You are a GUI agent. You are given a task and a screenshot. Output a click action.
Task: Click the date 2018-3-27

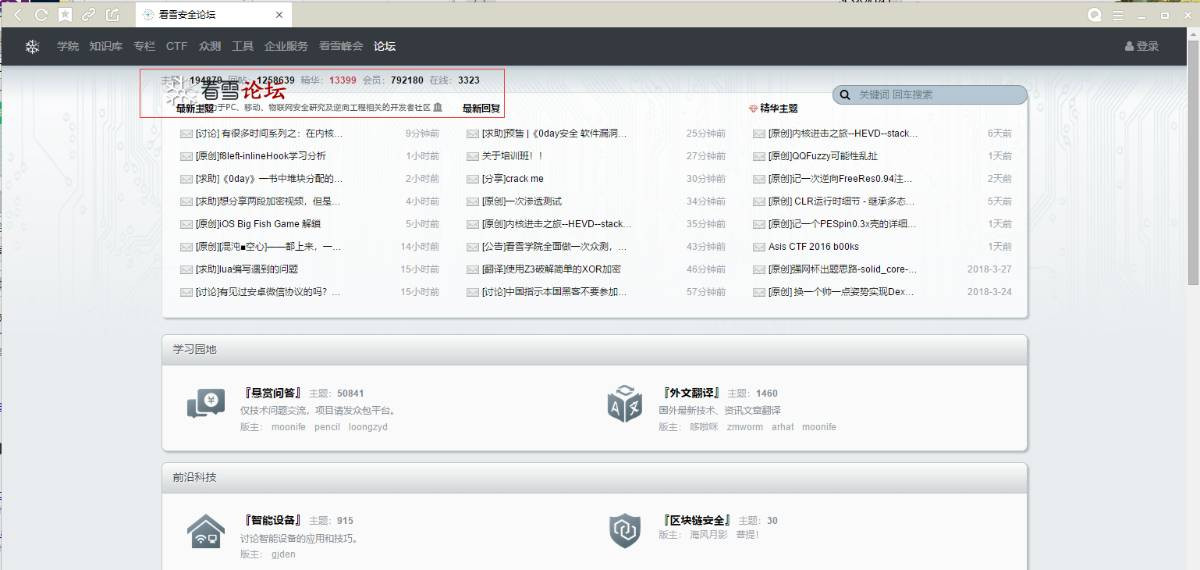pos(989,270)
